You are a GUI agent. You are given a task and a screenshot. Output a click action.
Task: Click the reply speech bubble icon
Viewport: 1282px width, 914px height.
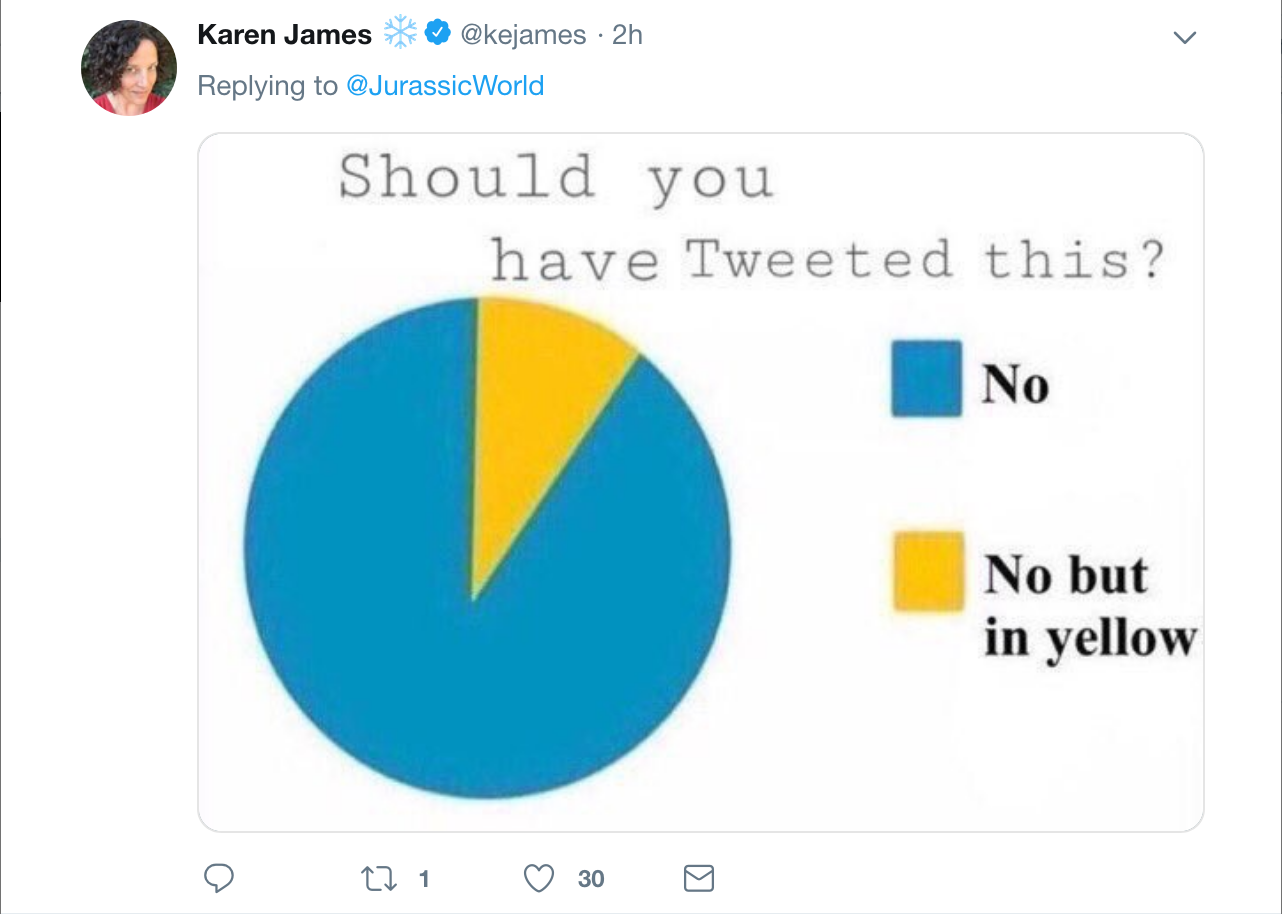(219, 879)
